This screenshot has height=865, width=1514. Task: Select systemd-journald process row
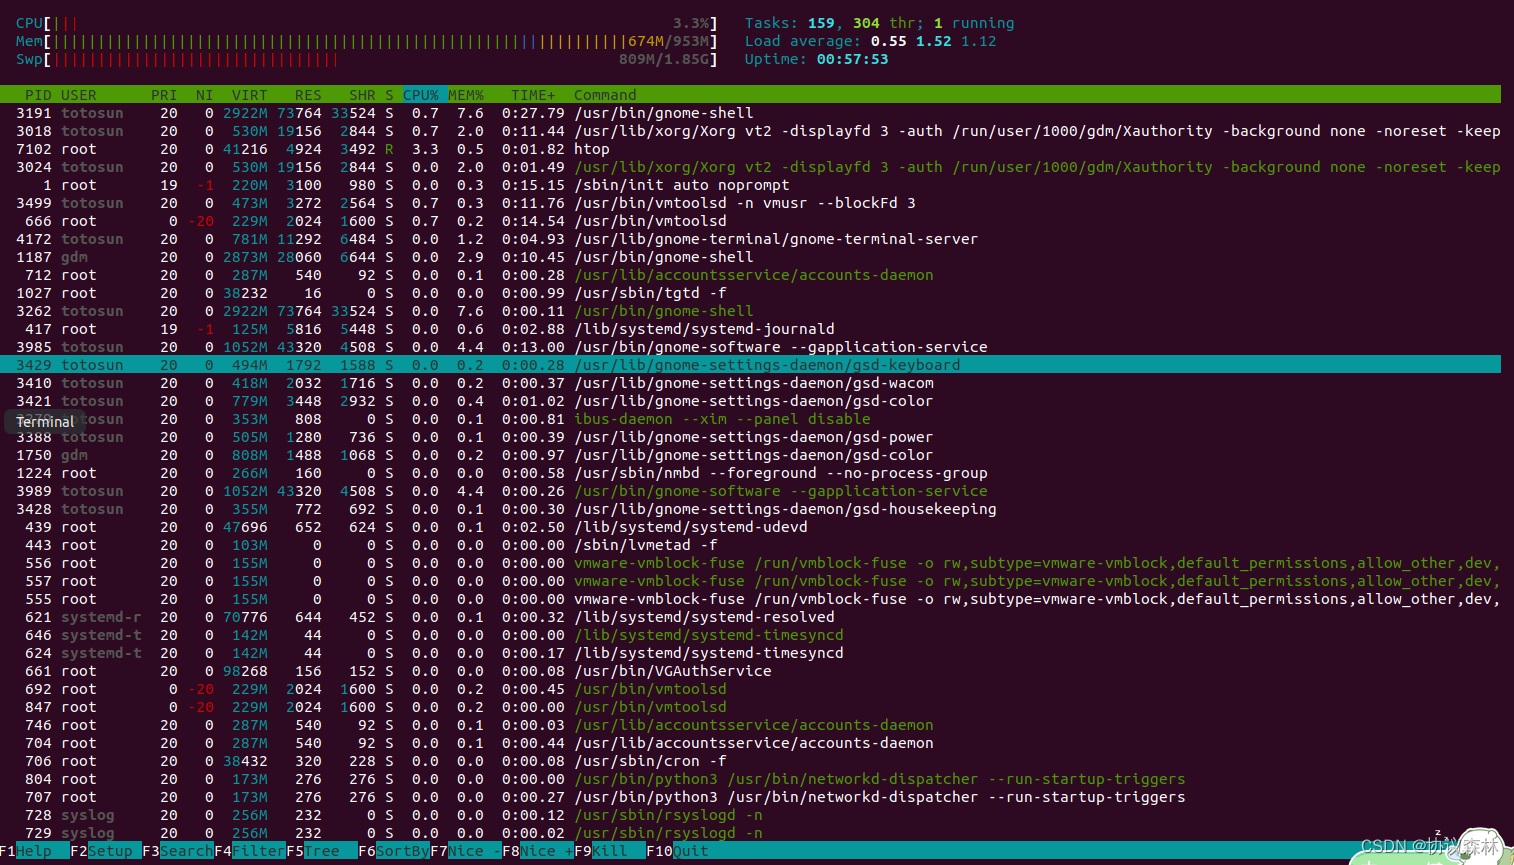(x=750, y=329)
